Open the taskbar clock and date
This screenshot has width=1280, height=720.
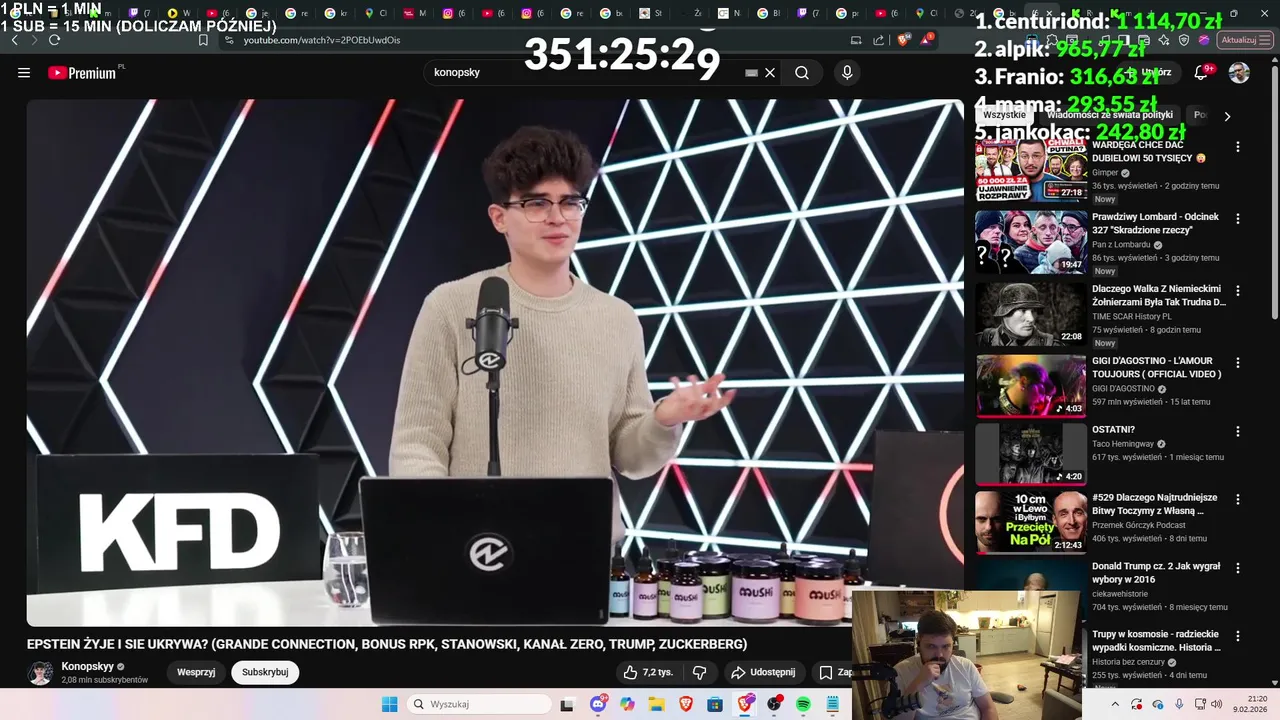click(1251, 704)
